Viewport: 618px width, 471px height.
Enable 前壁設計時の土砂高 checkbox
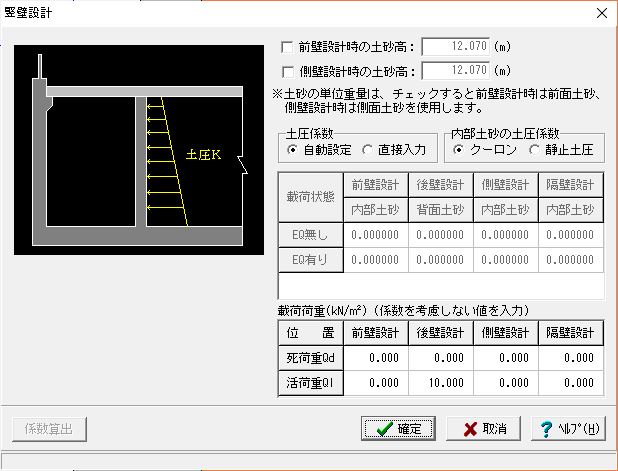pyautogui.click(x=287, y=47)
